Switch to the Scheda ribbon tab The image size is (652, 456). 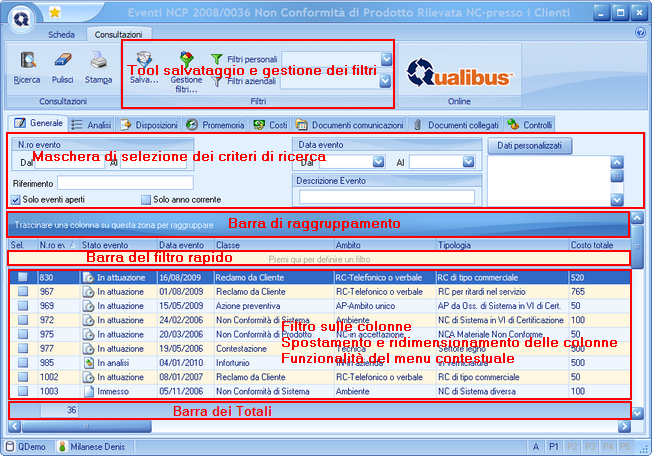tap(61, 33)
